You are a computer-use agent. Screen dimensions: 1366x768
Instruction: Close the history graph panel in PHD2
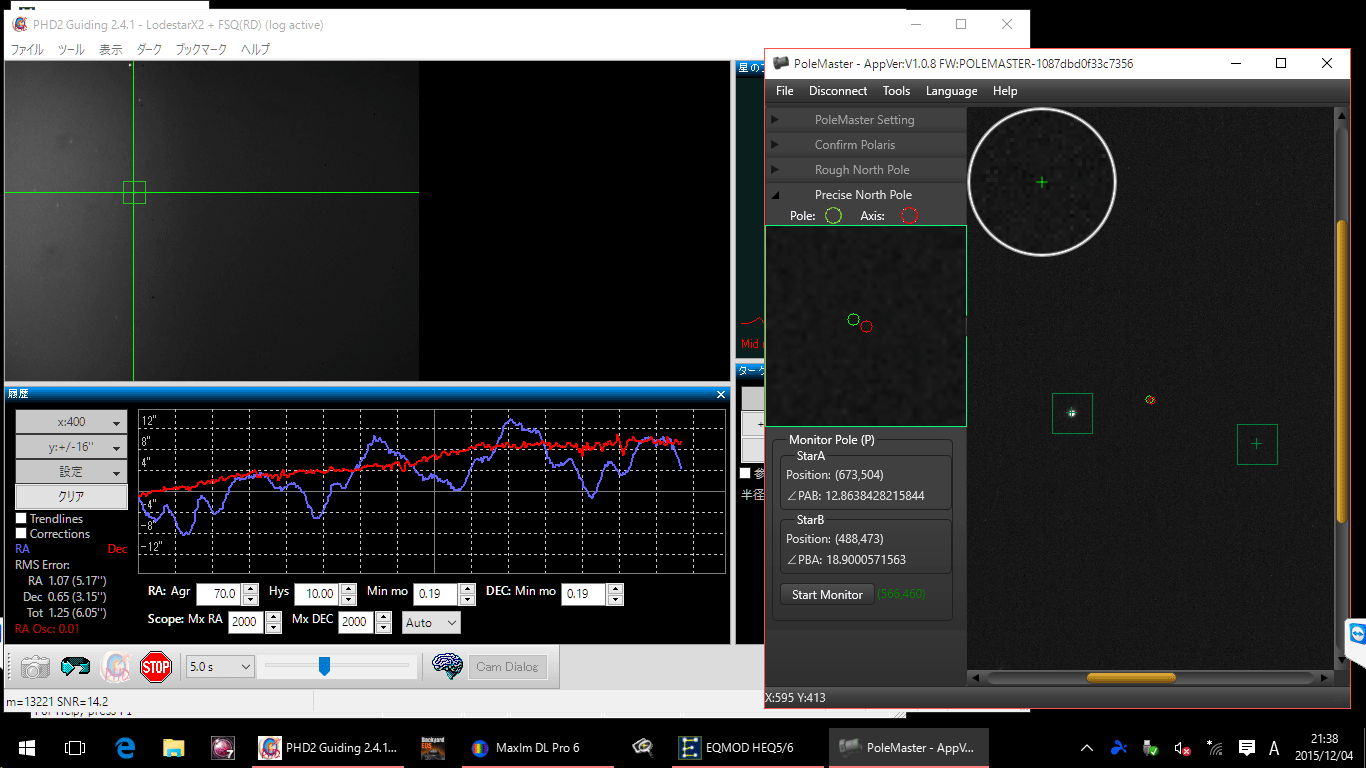pos(721,394)
